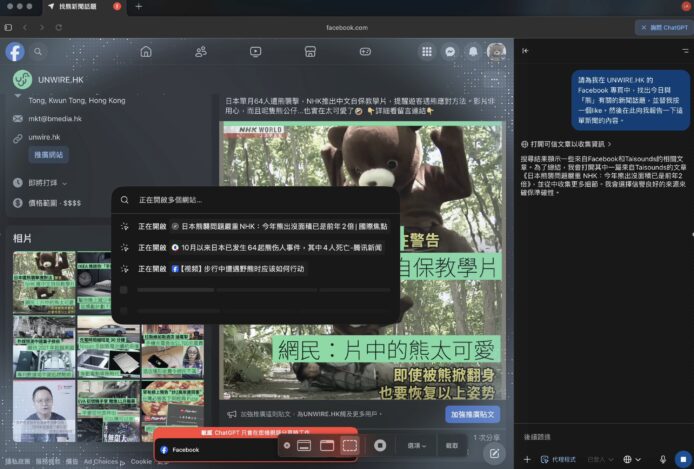Click the microphone icon in ChatGPT panel

663,459
